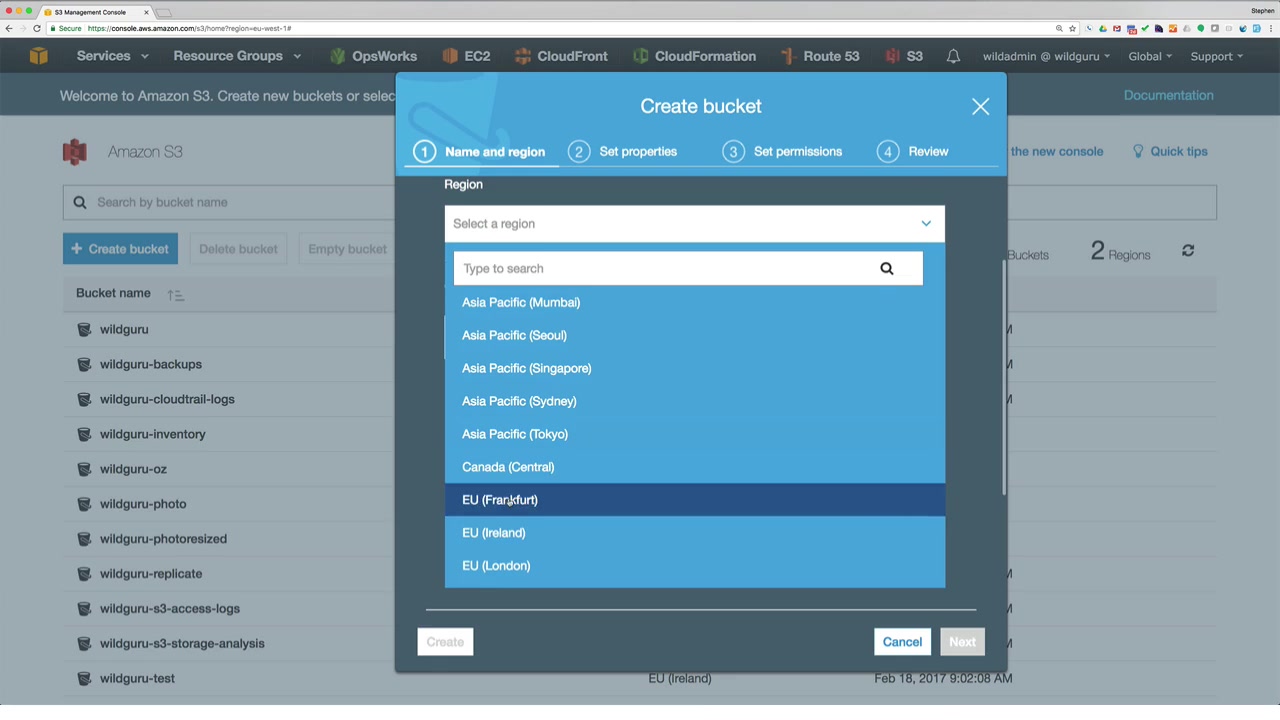Open the wildguru bucket link

124,329
